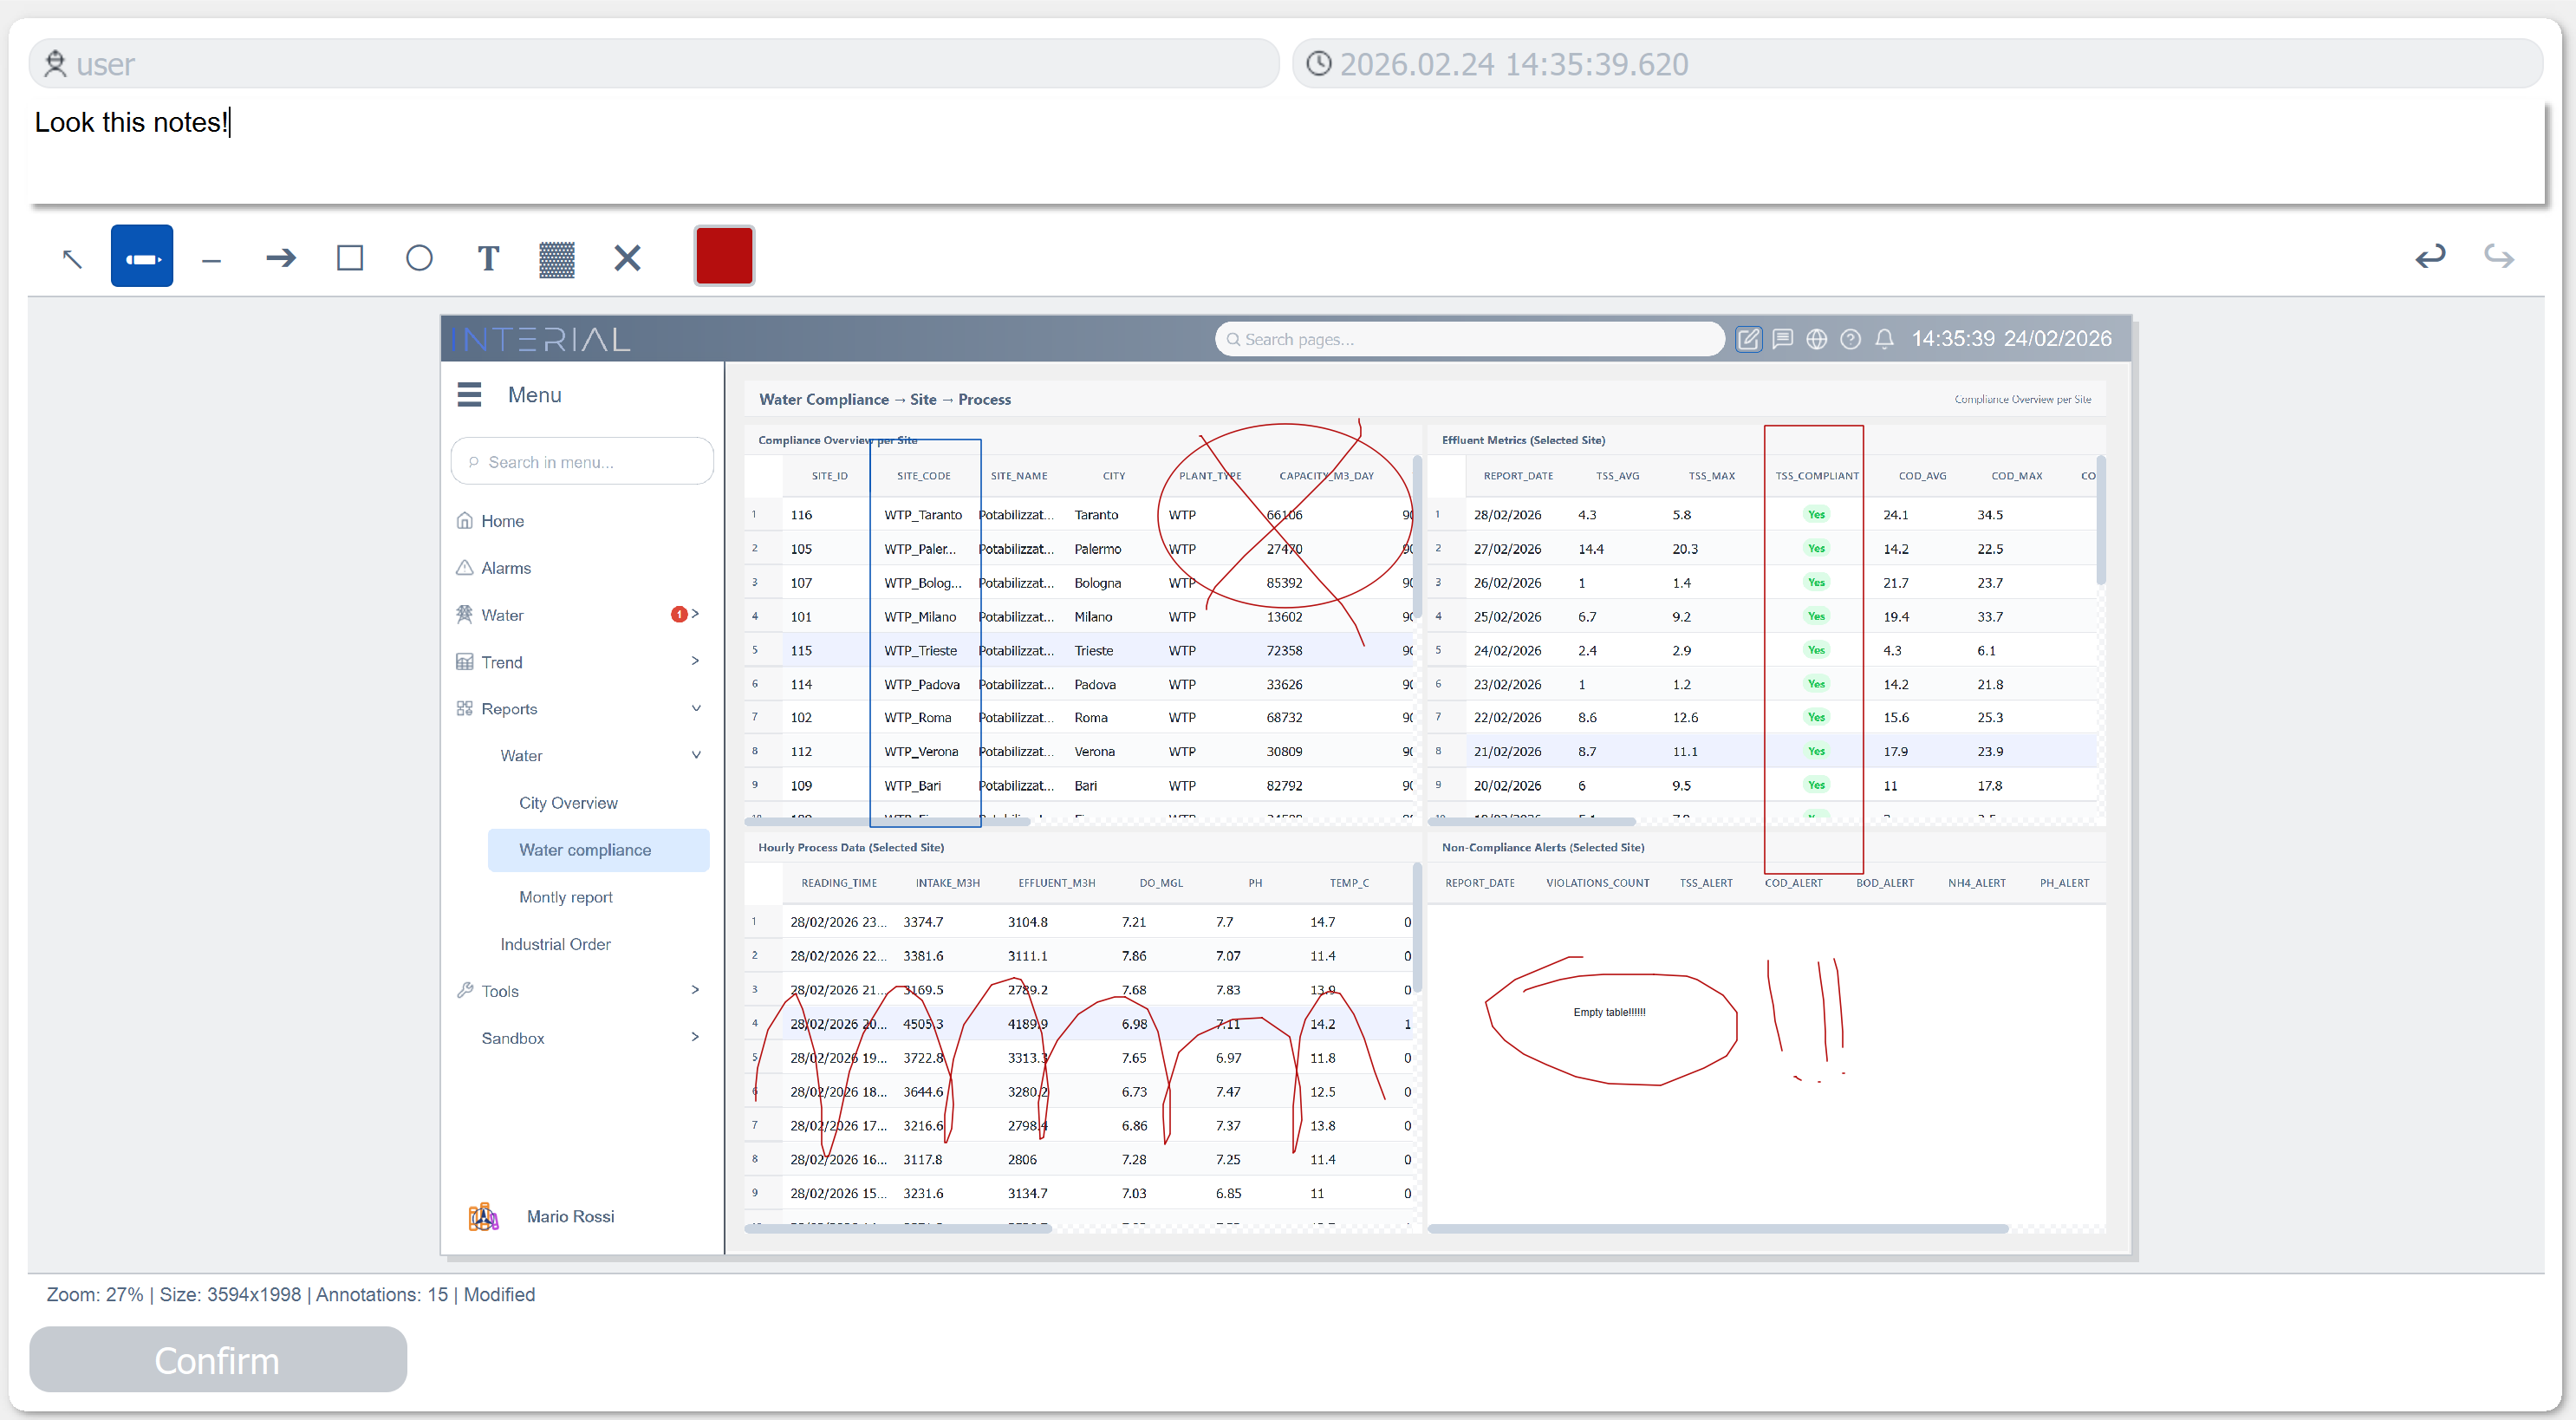This screenshot has height=1420, width=2576.
Task: Select the text annotation tool
Action: (488, 257)
